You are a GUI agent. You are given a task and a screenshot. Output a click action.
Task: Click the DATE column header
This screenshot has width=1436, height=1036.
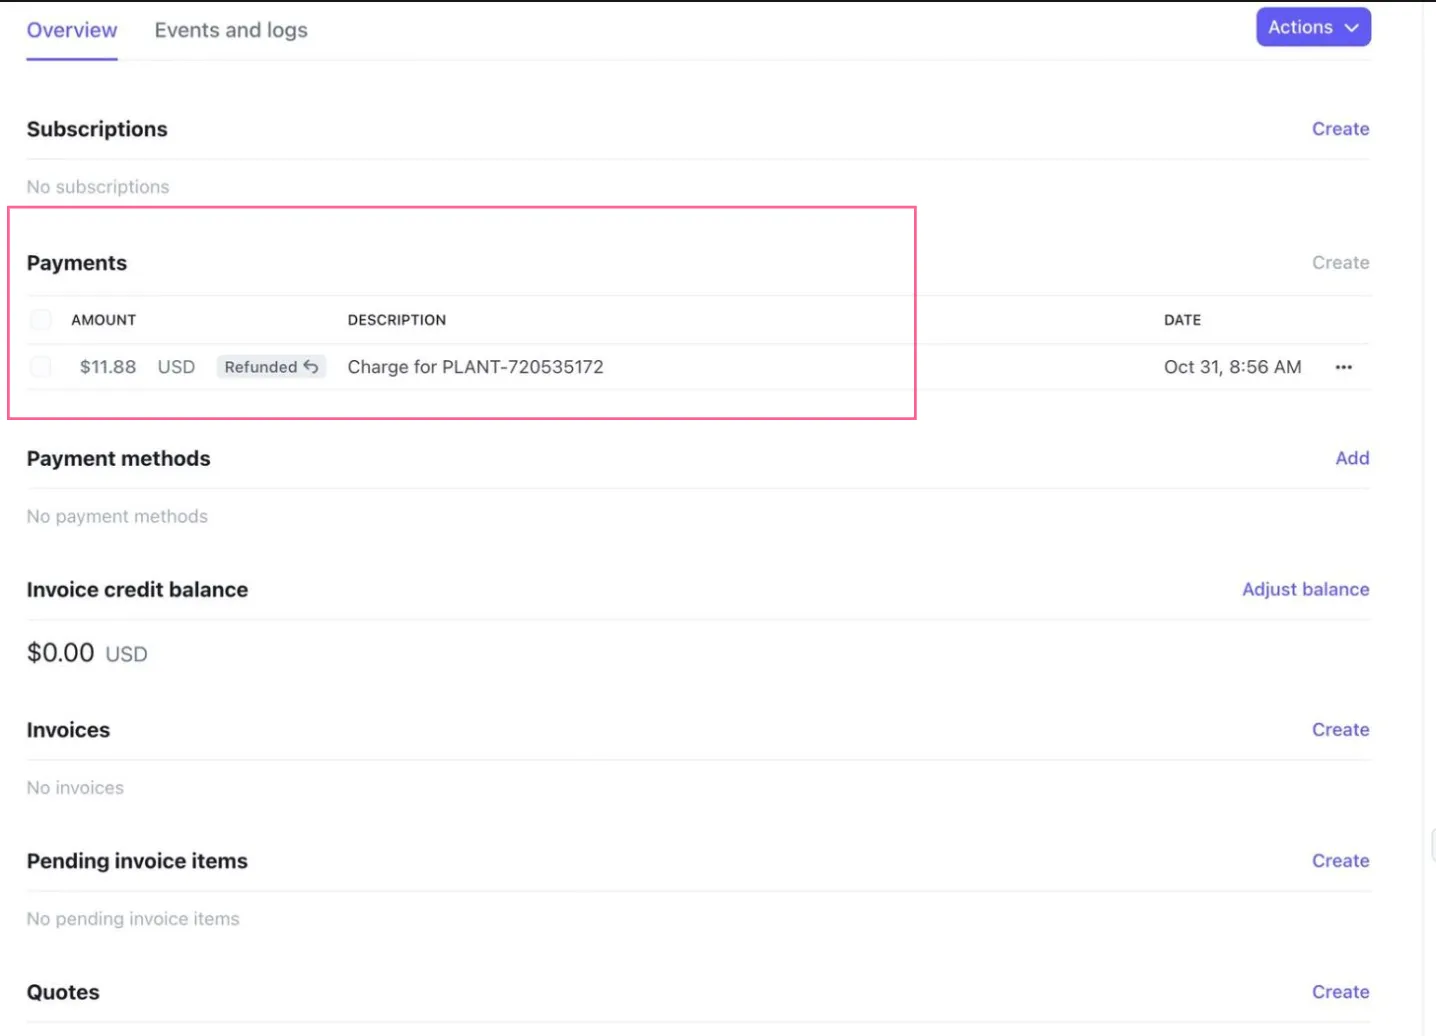tap(1182, 320)
